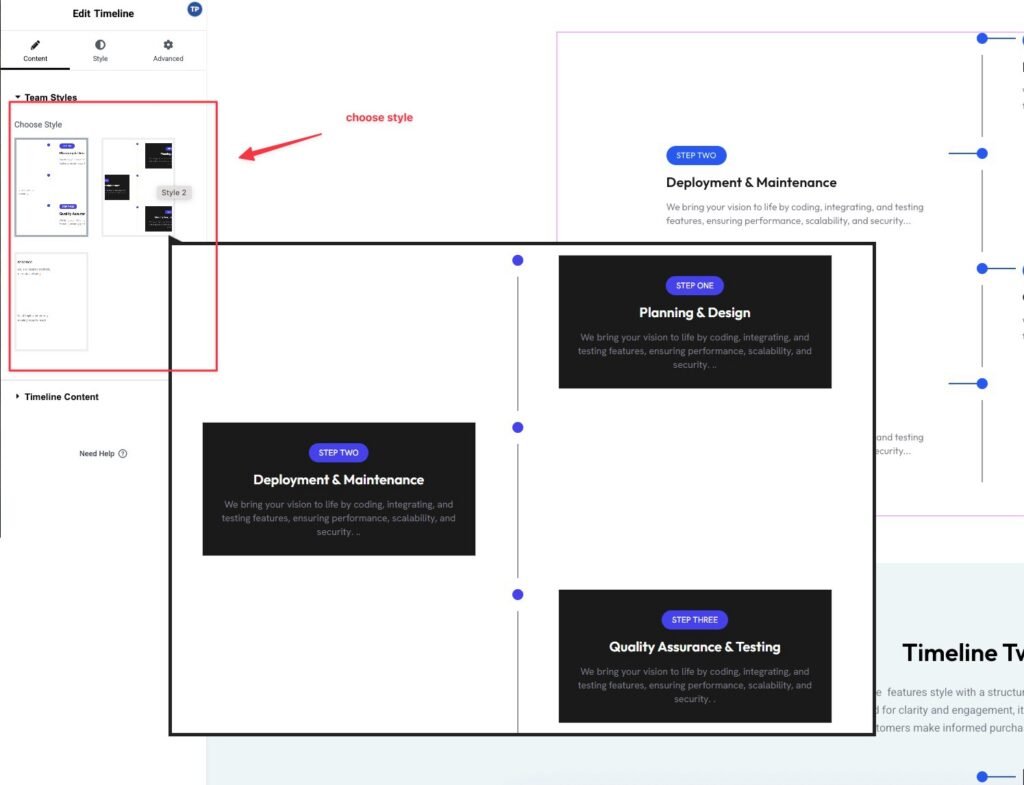Expand the Timeline Content section
This screenshot has height=785, width=1024.
click(x=61, y=397)
